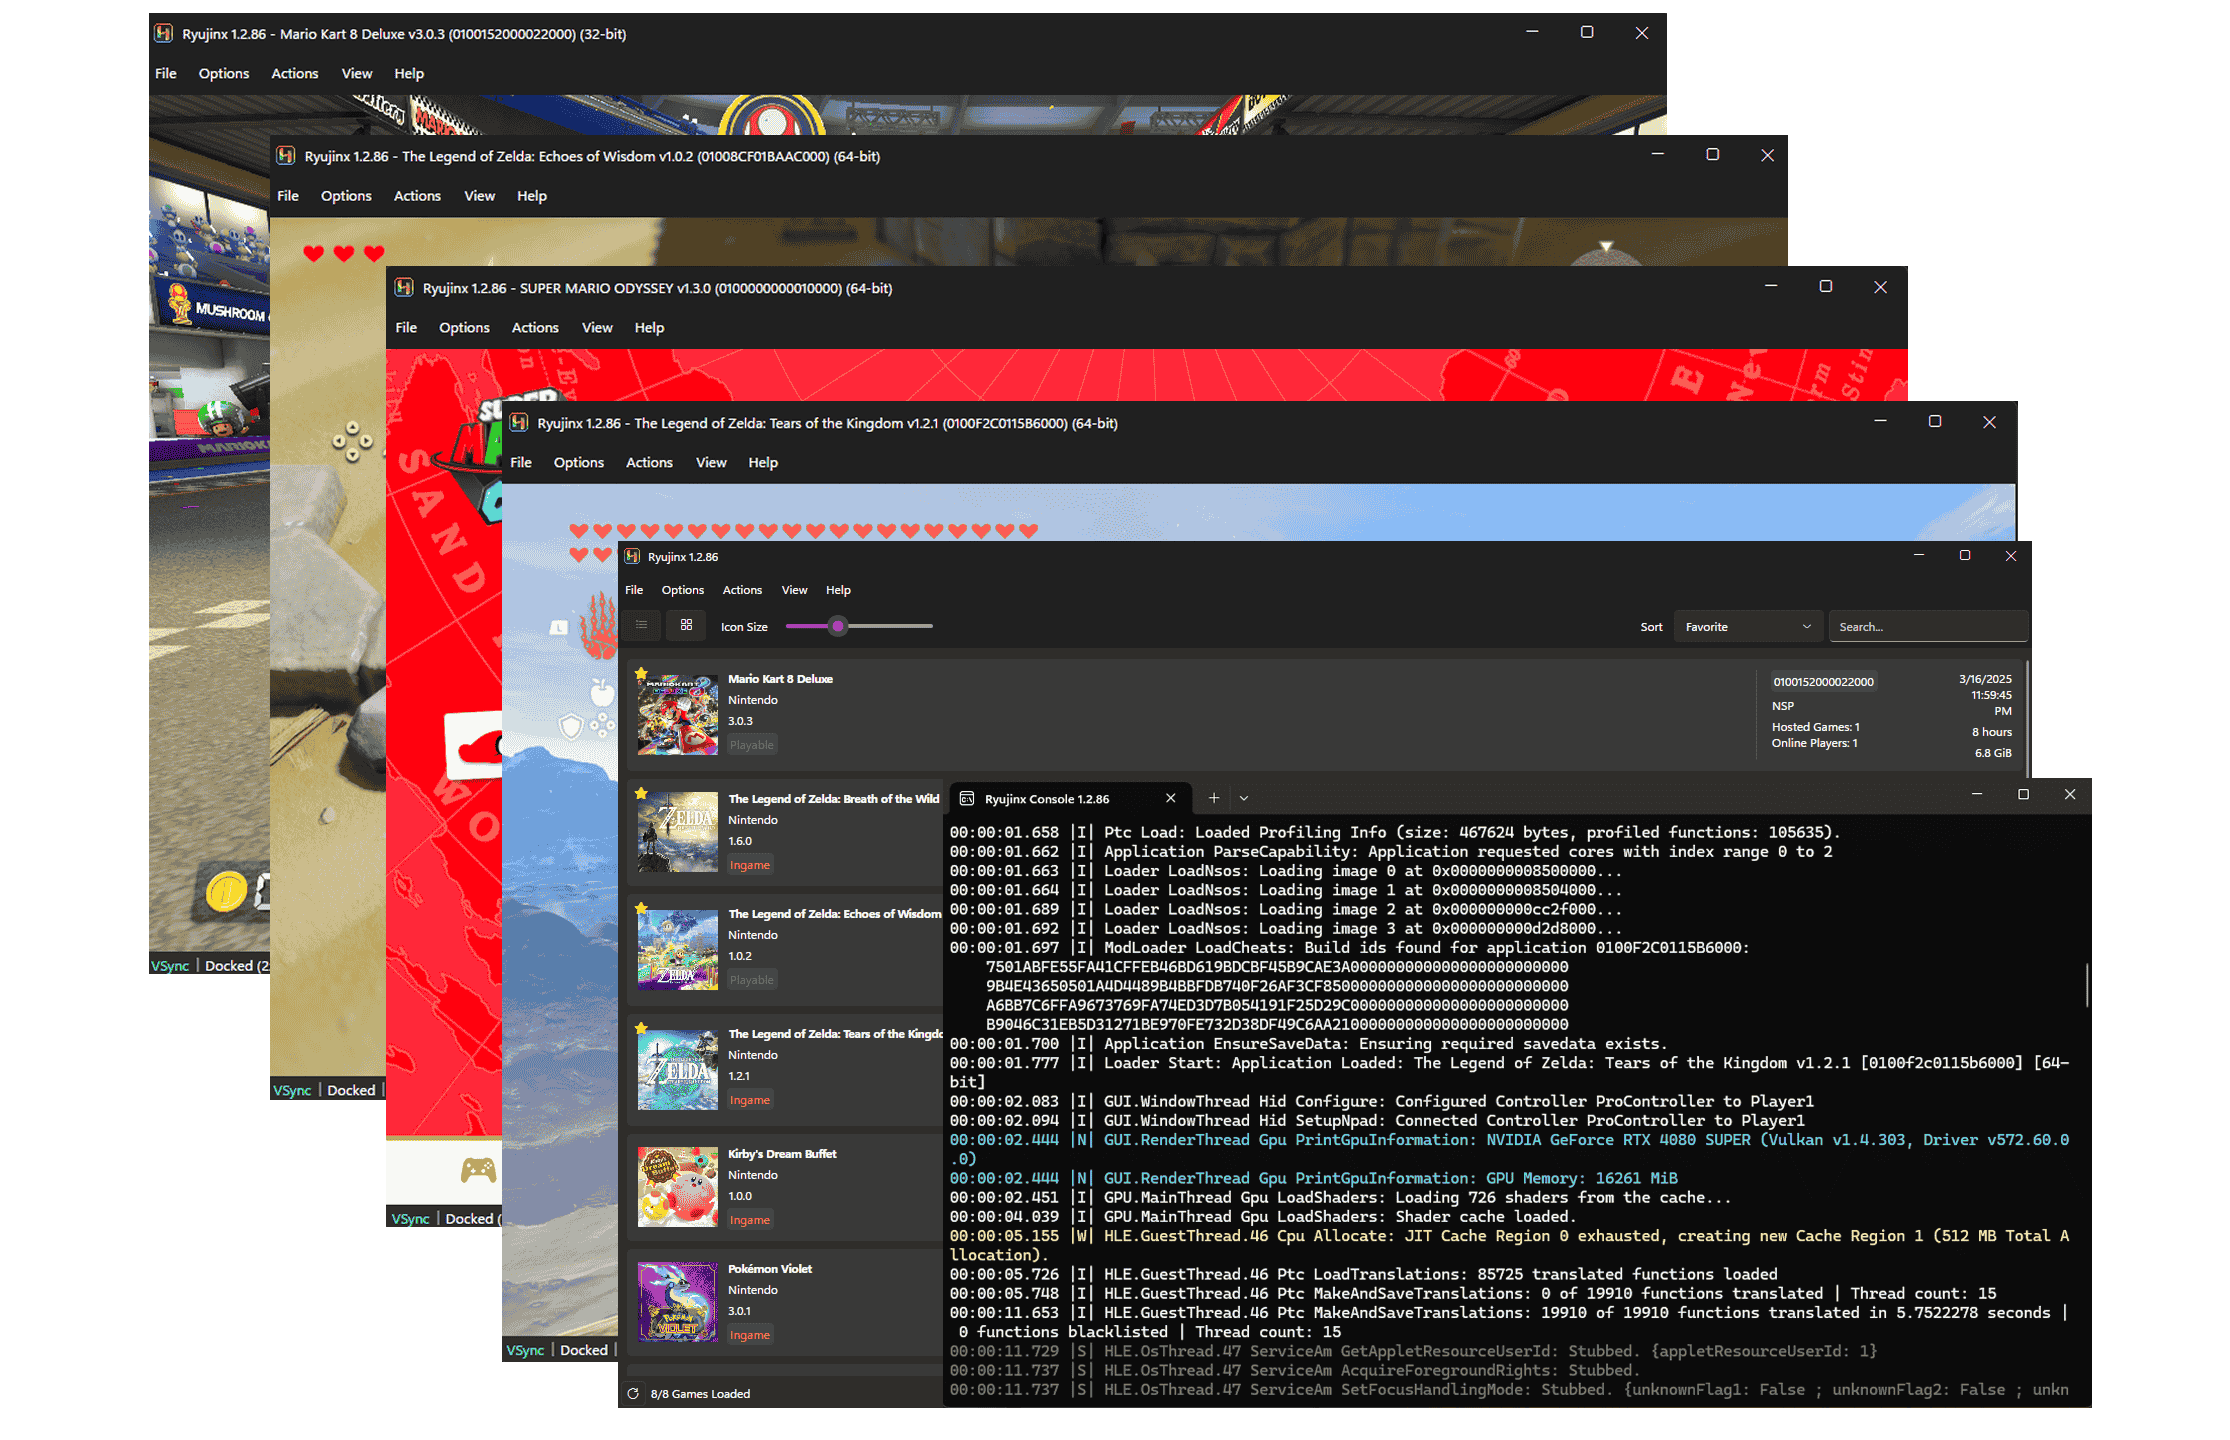
Task: Click Docked mode in Super Mario Odyssey status bar
Action: [x=468, y=1219]
